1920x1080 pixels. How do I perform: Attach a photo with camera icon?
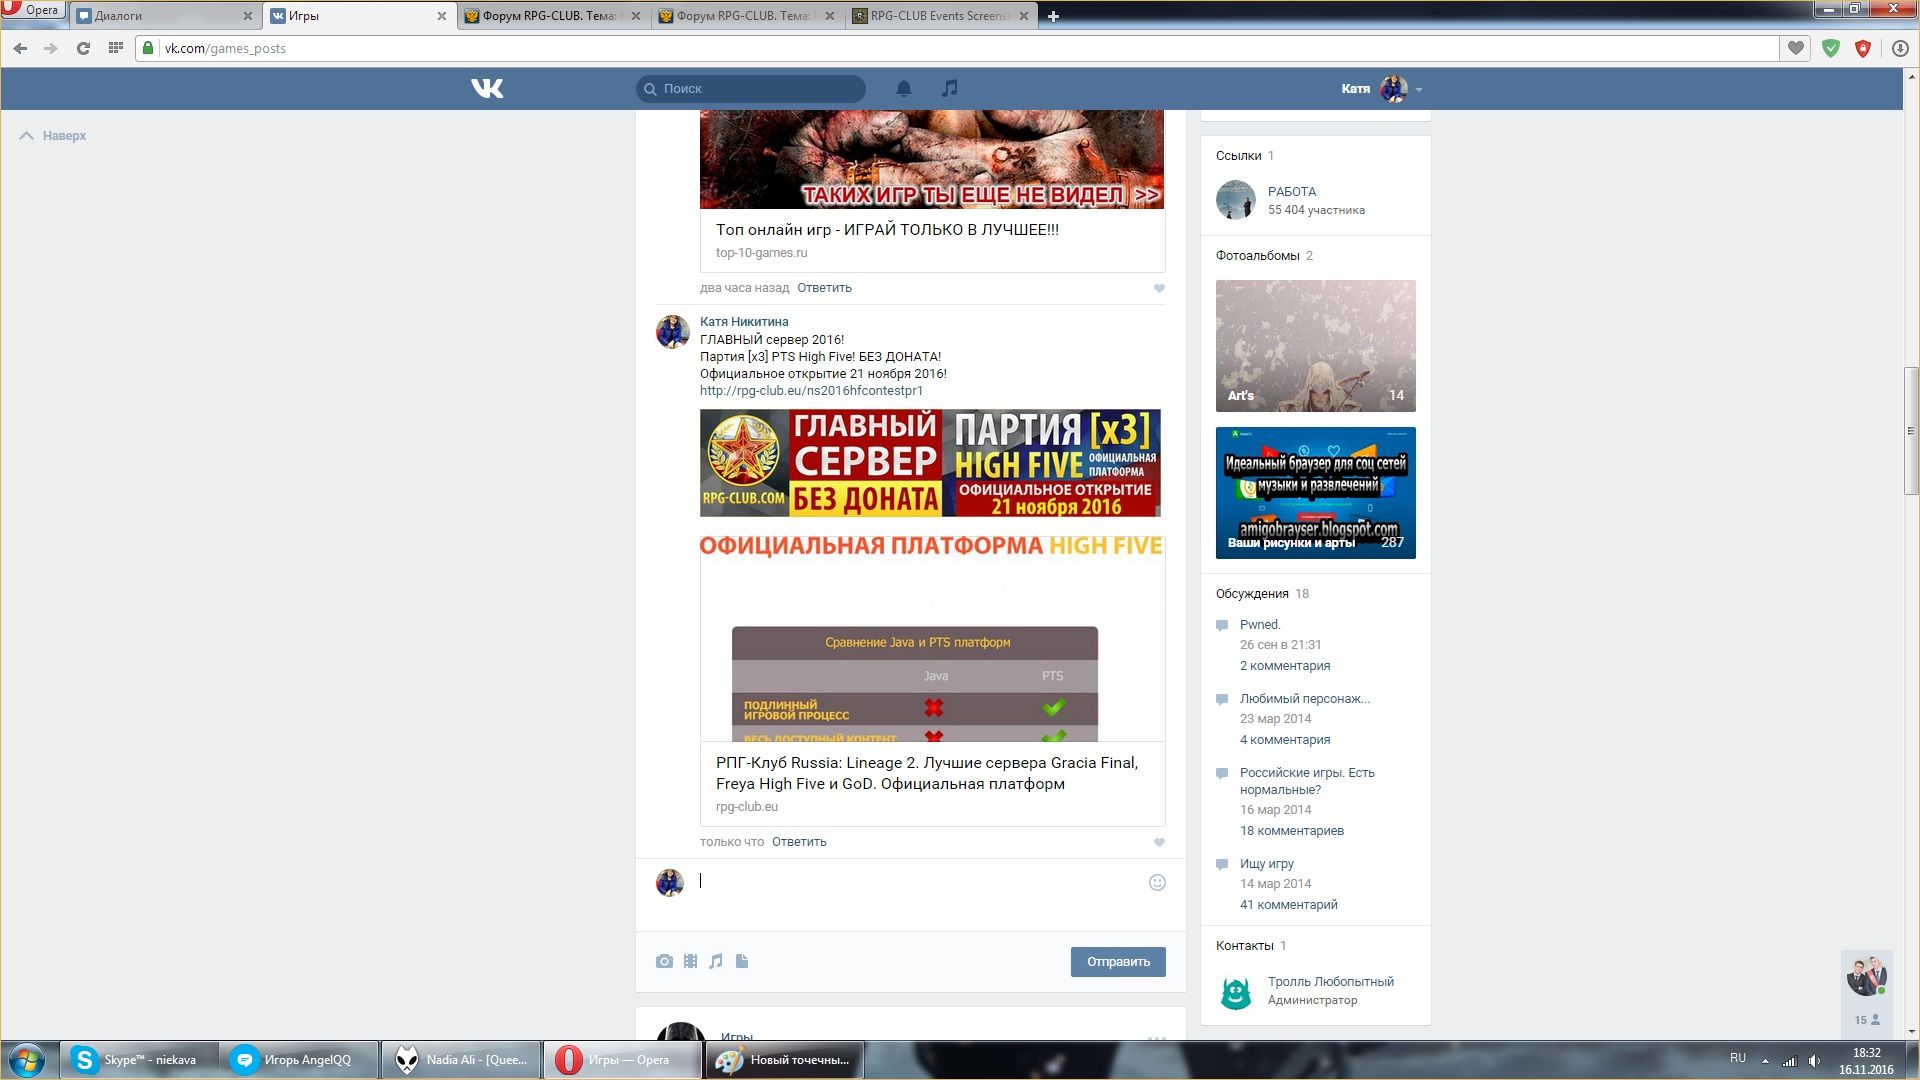click(x=664, y=961)
